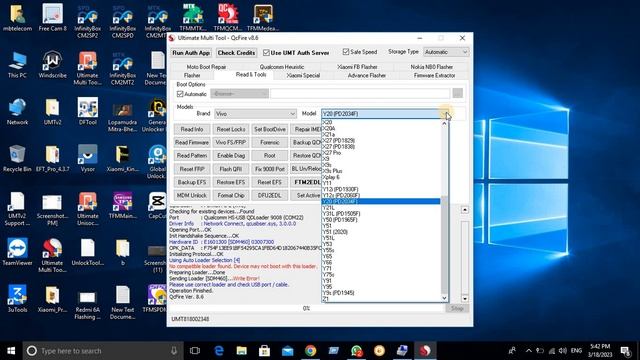Open the UMTv2 folder on the desktop
The height and width of the screenshot is (360, 640).
coord(52,111)
